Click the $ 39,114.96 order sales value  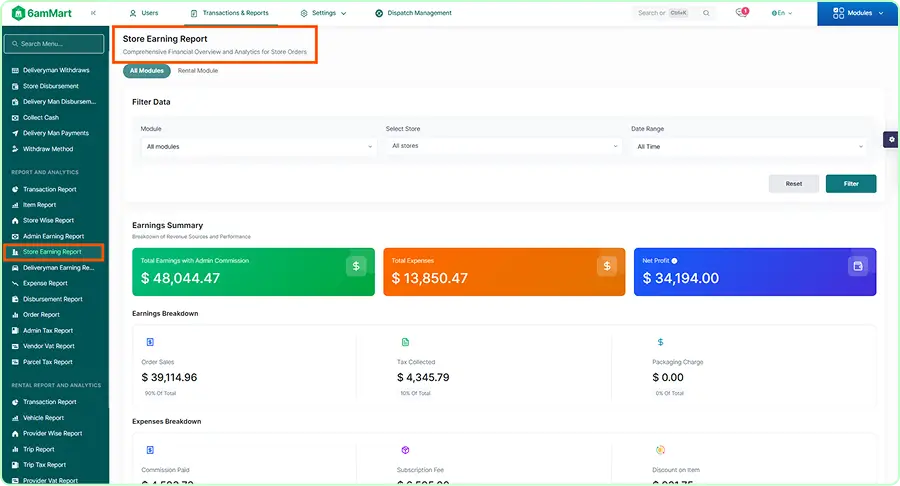click(x=169, y=378)
